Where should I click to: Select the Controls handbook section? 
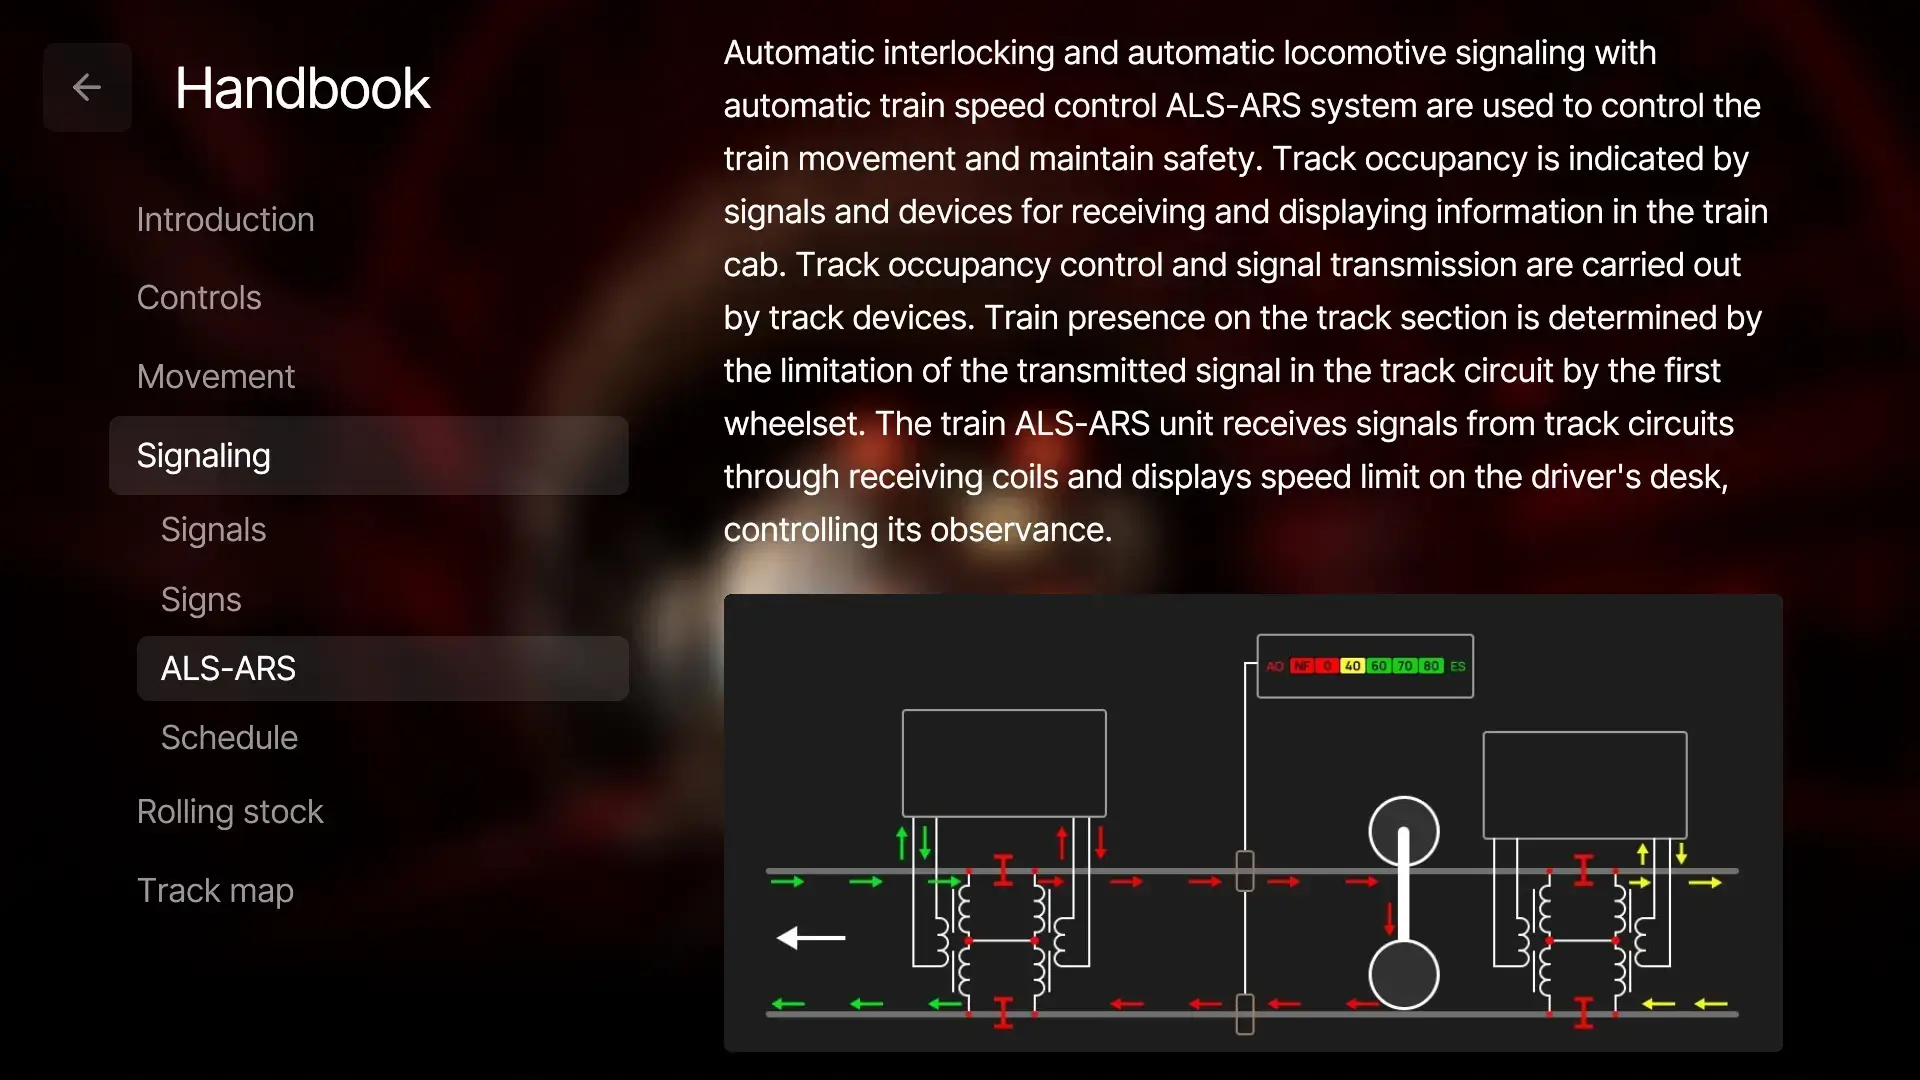(198, 297)
